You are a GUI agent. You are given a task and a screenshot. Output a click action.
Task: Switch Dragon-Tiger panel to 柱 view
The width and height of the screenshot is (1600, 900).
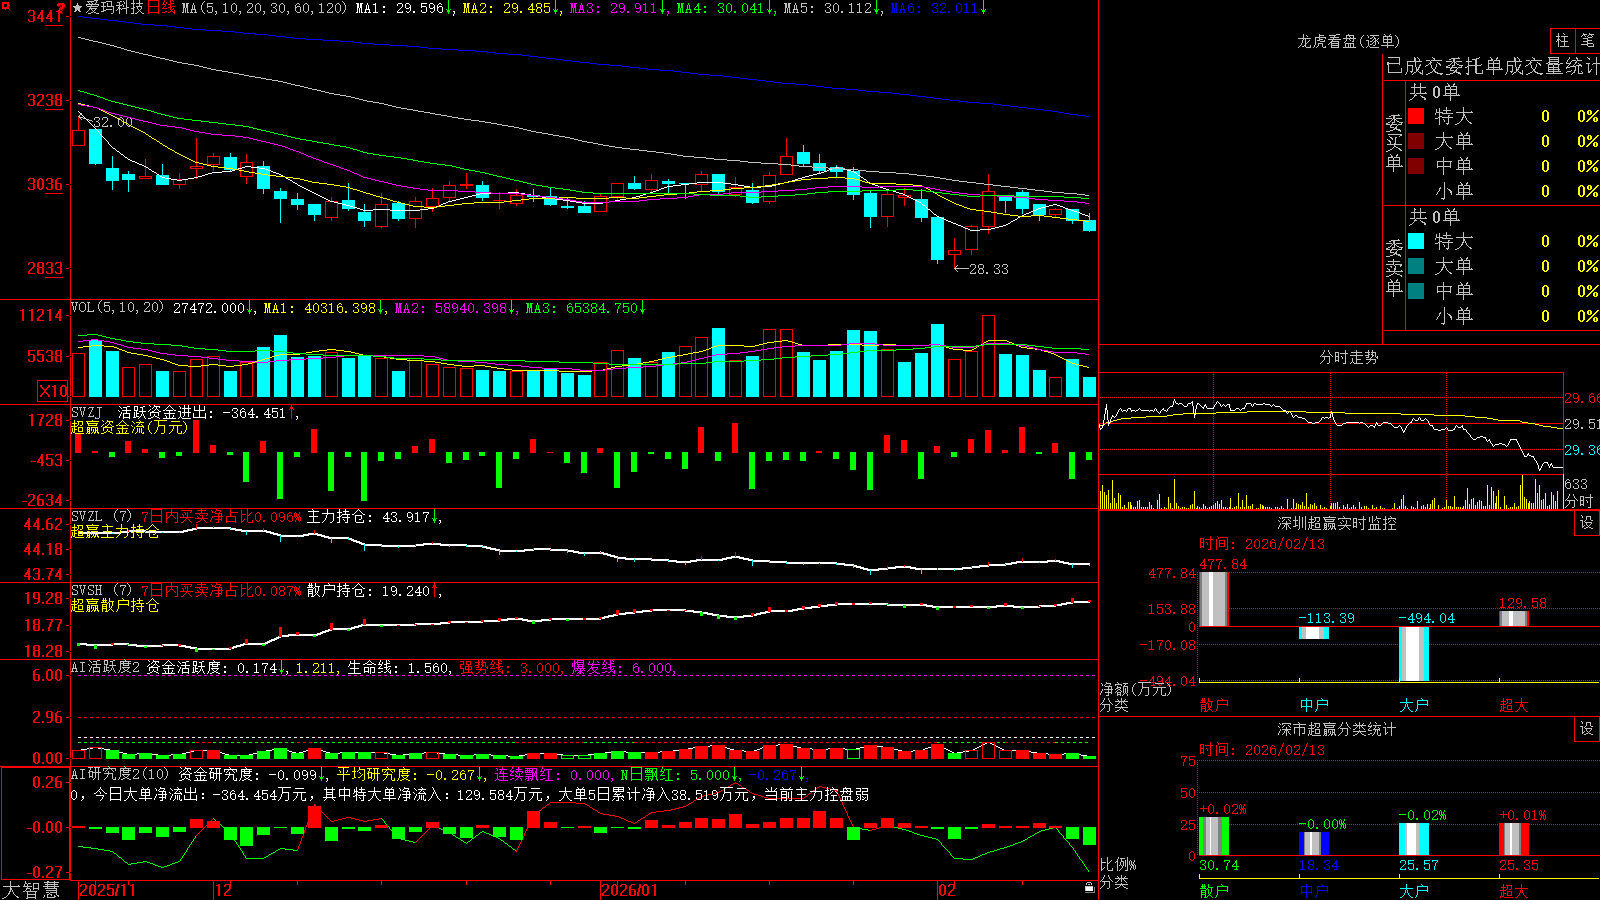click(x=1562, y=41)
